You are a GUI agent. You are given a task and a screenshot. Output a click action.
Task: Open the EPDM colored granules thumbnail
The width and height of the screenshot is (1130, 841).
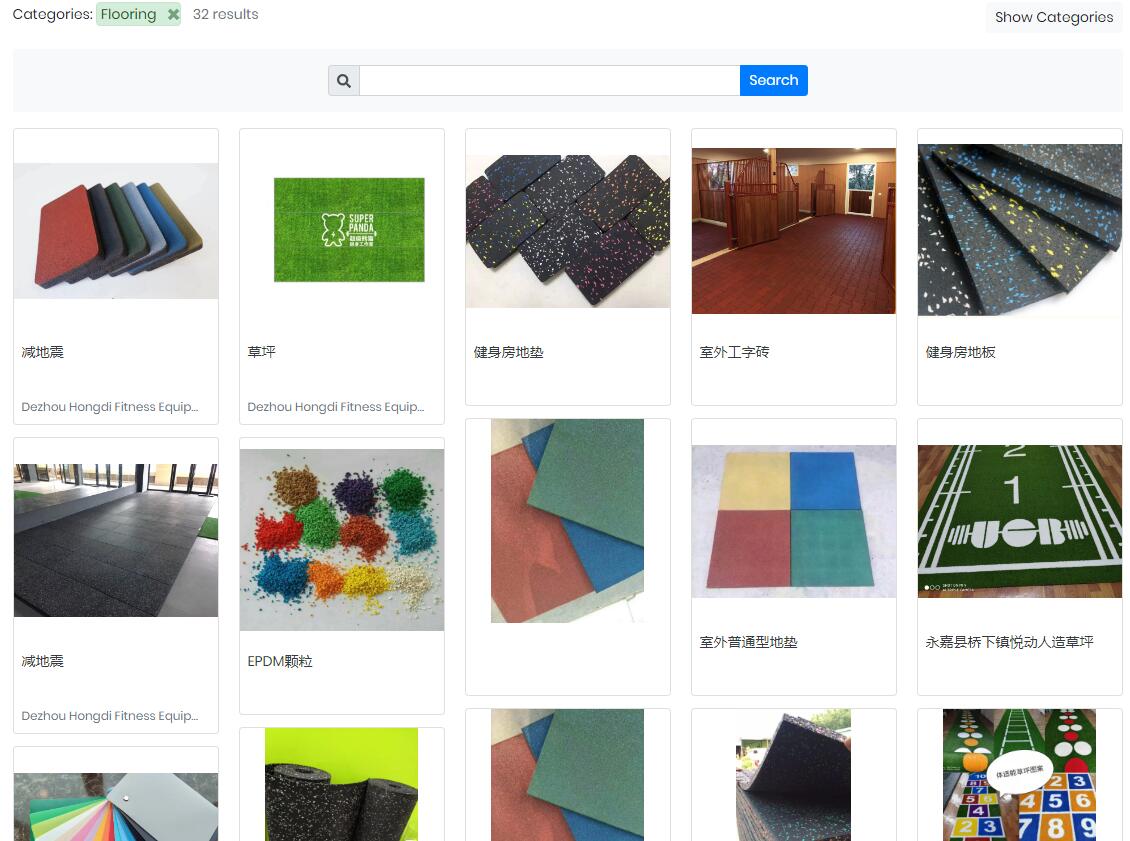pyautogui.click(x=342, y=540)
